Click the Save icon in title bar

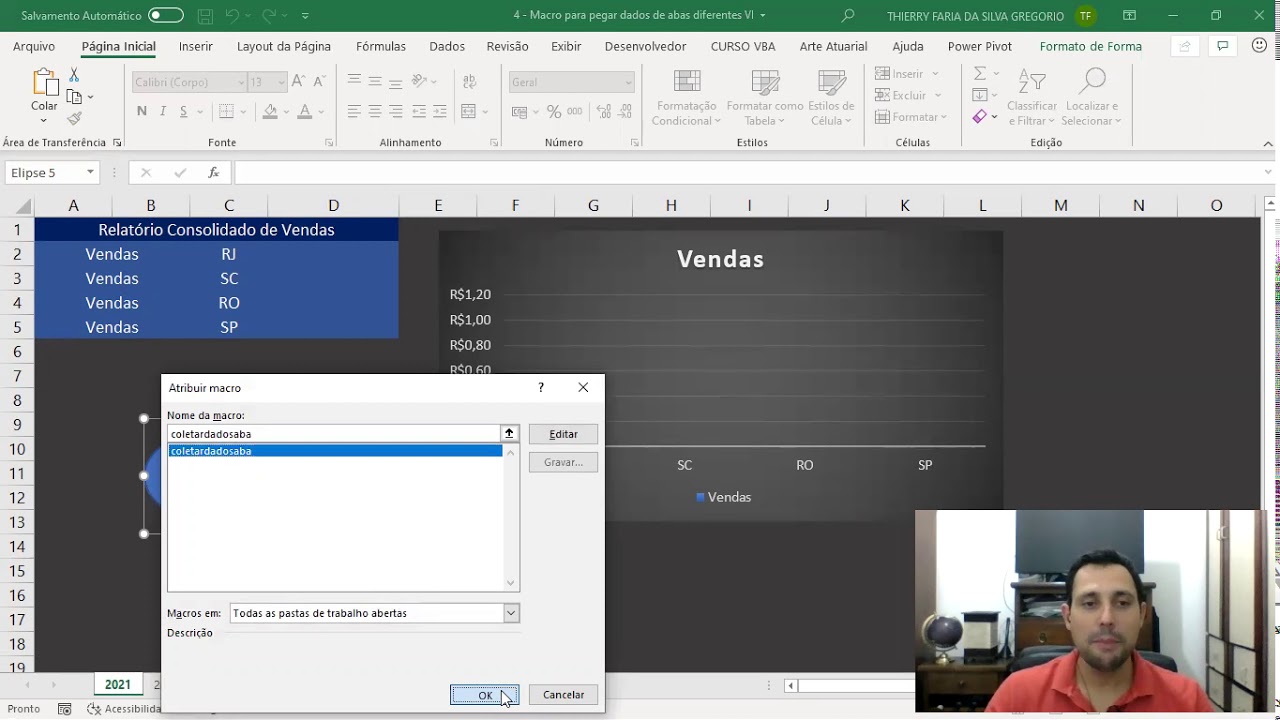205,16
